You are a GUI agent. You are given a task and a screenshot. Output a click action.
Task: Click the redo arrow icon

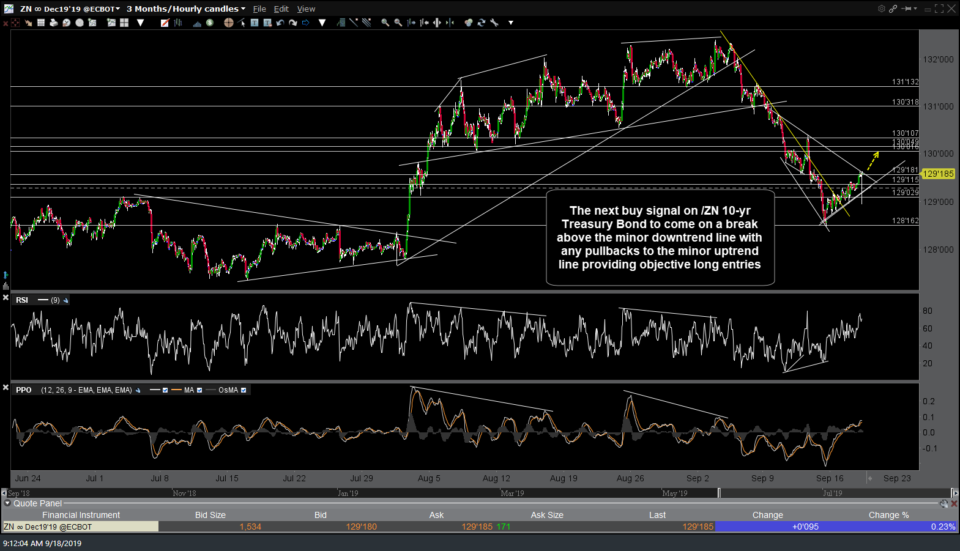(x=293, y=23)
